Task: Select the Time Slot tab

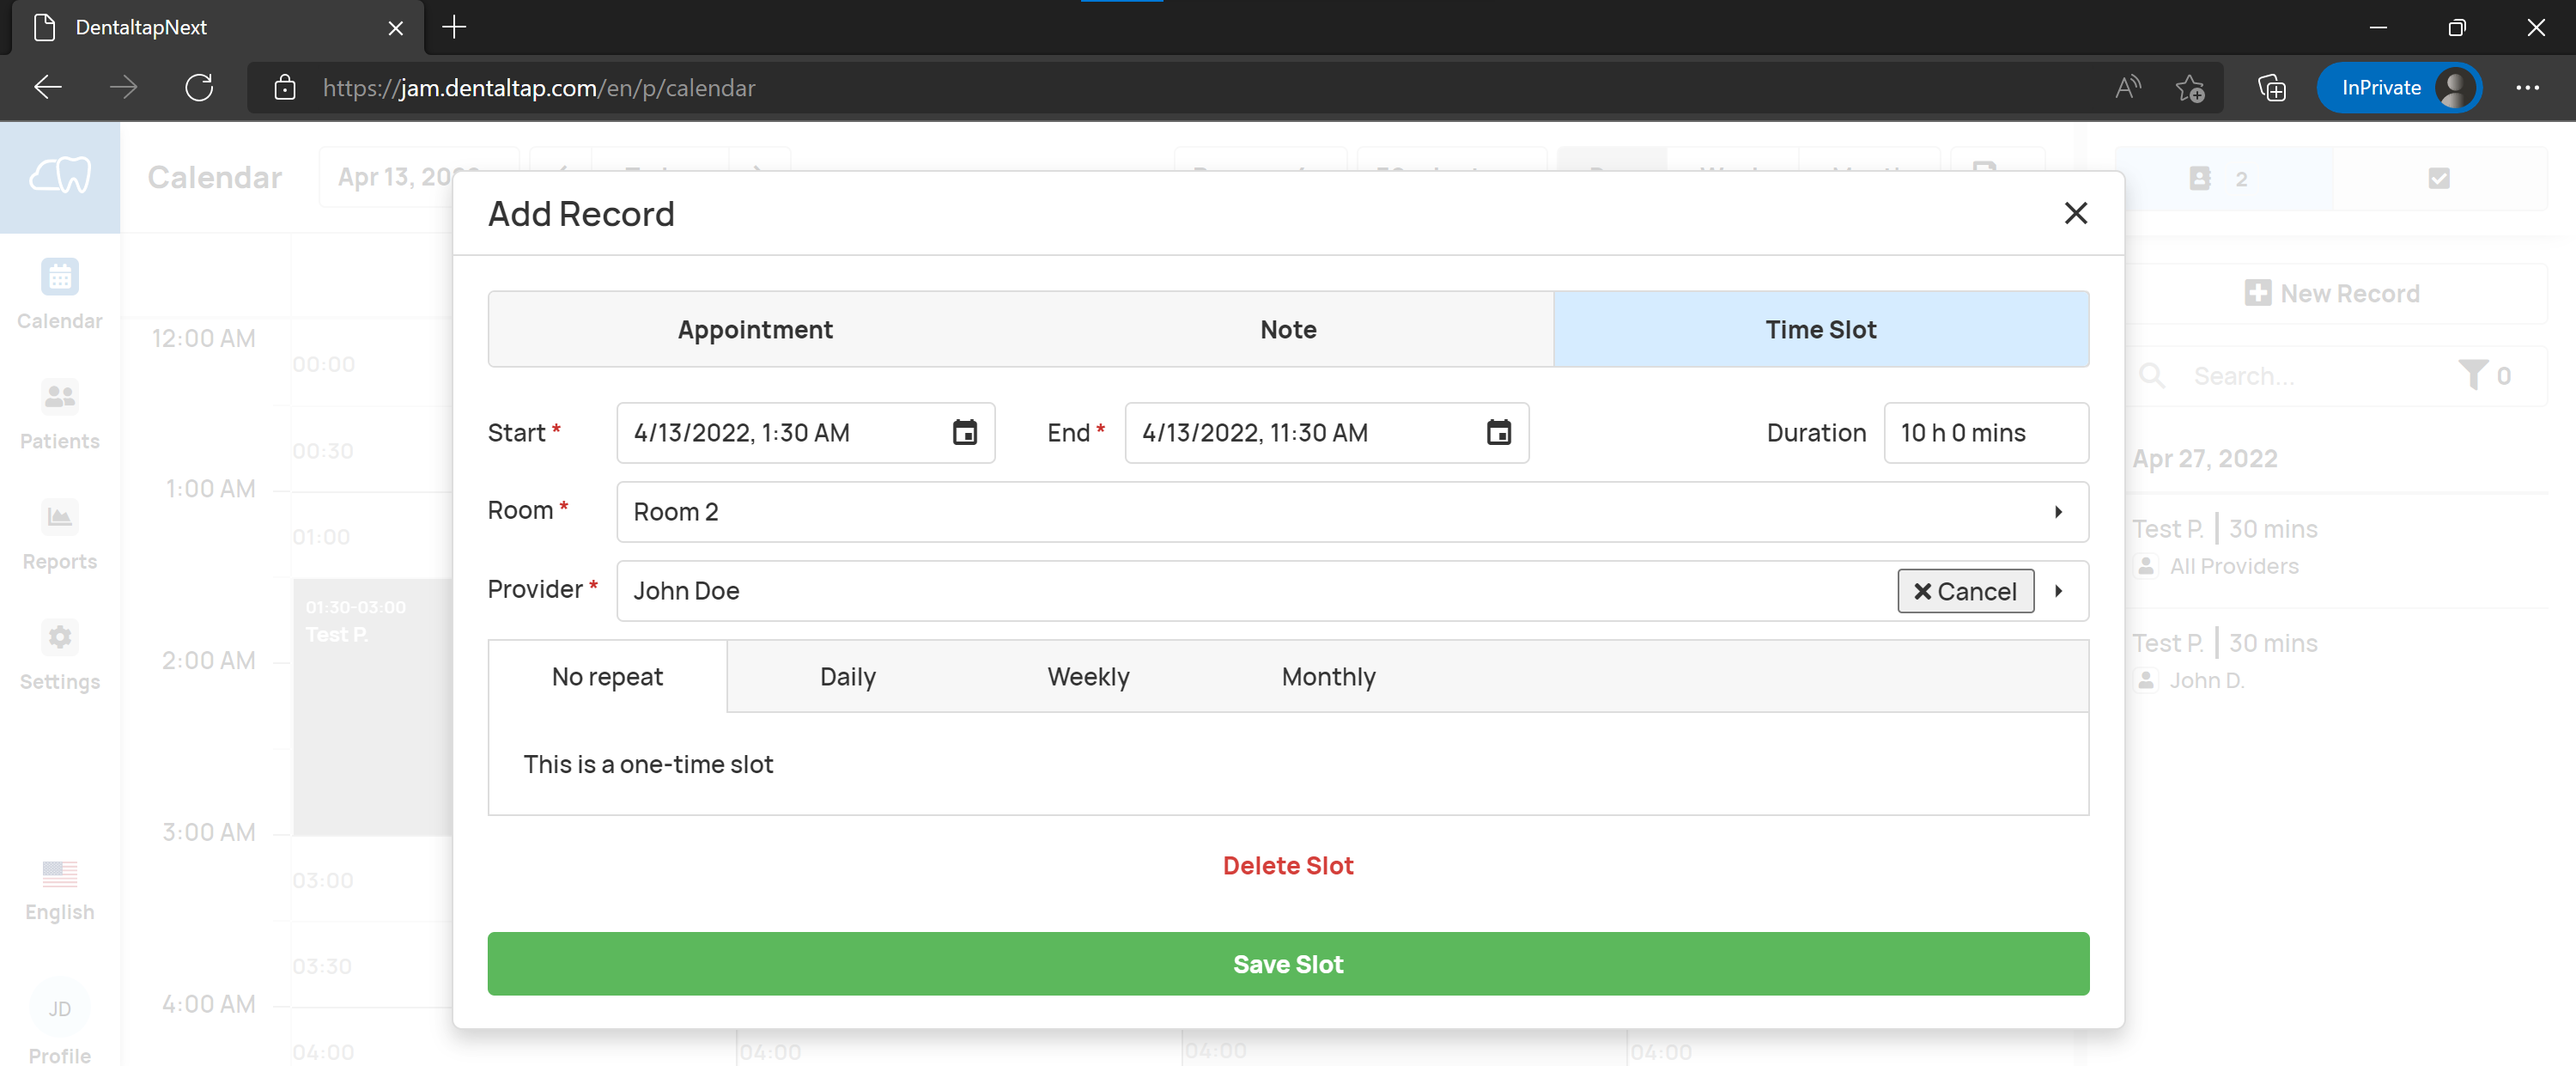Action: (x=1820, y=329)
